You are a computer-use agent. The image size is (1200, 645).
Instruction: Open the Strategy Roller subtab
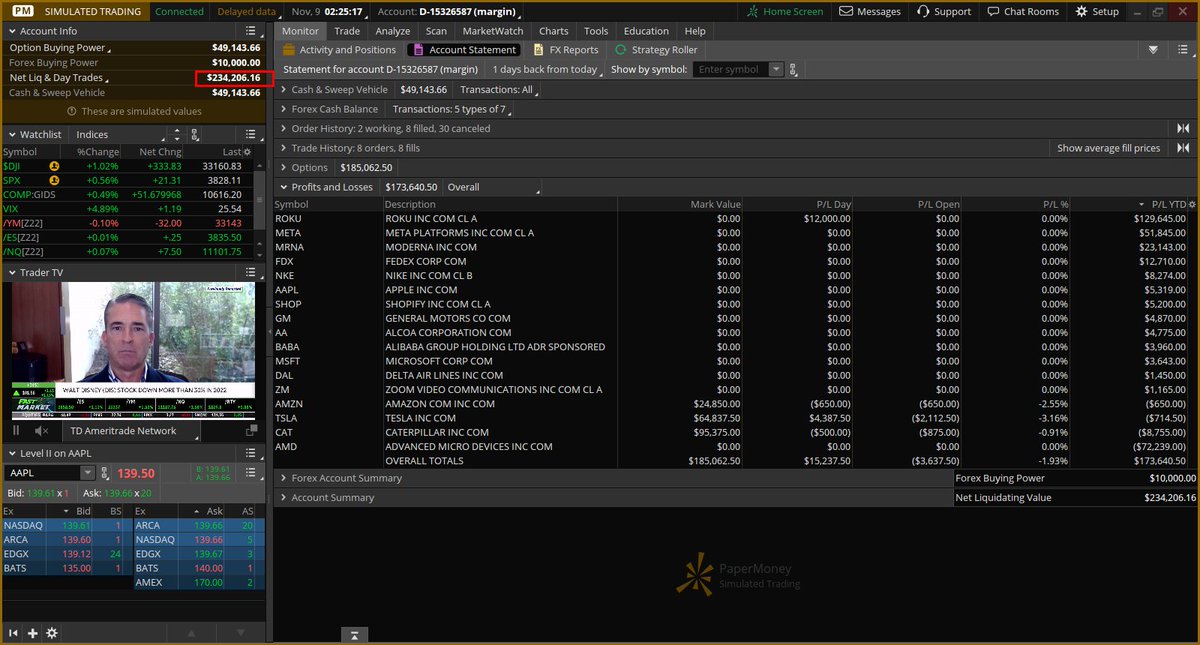click(x=655, y=49)
